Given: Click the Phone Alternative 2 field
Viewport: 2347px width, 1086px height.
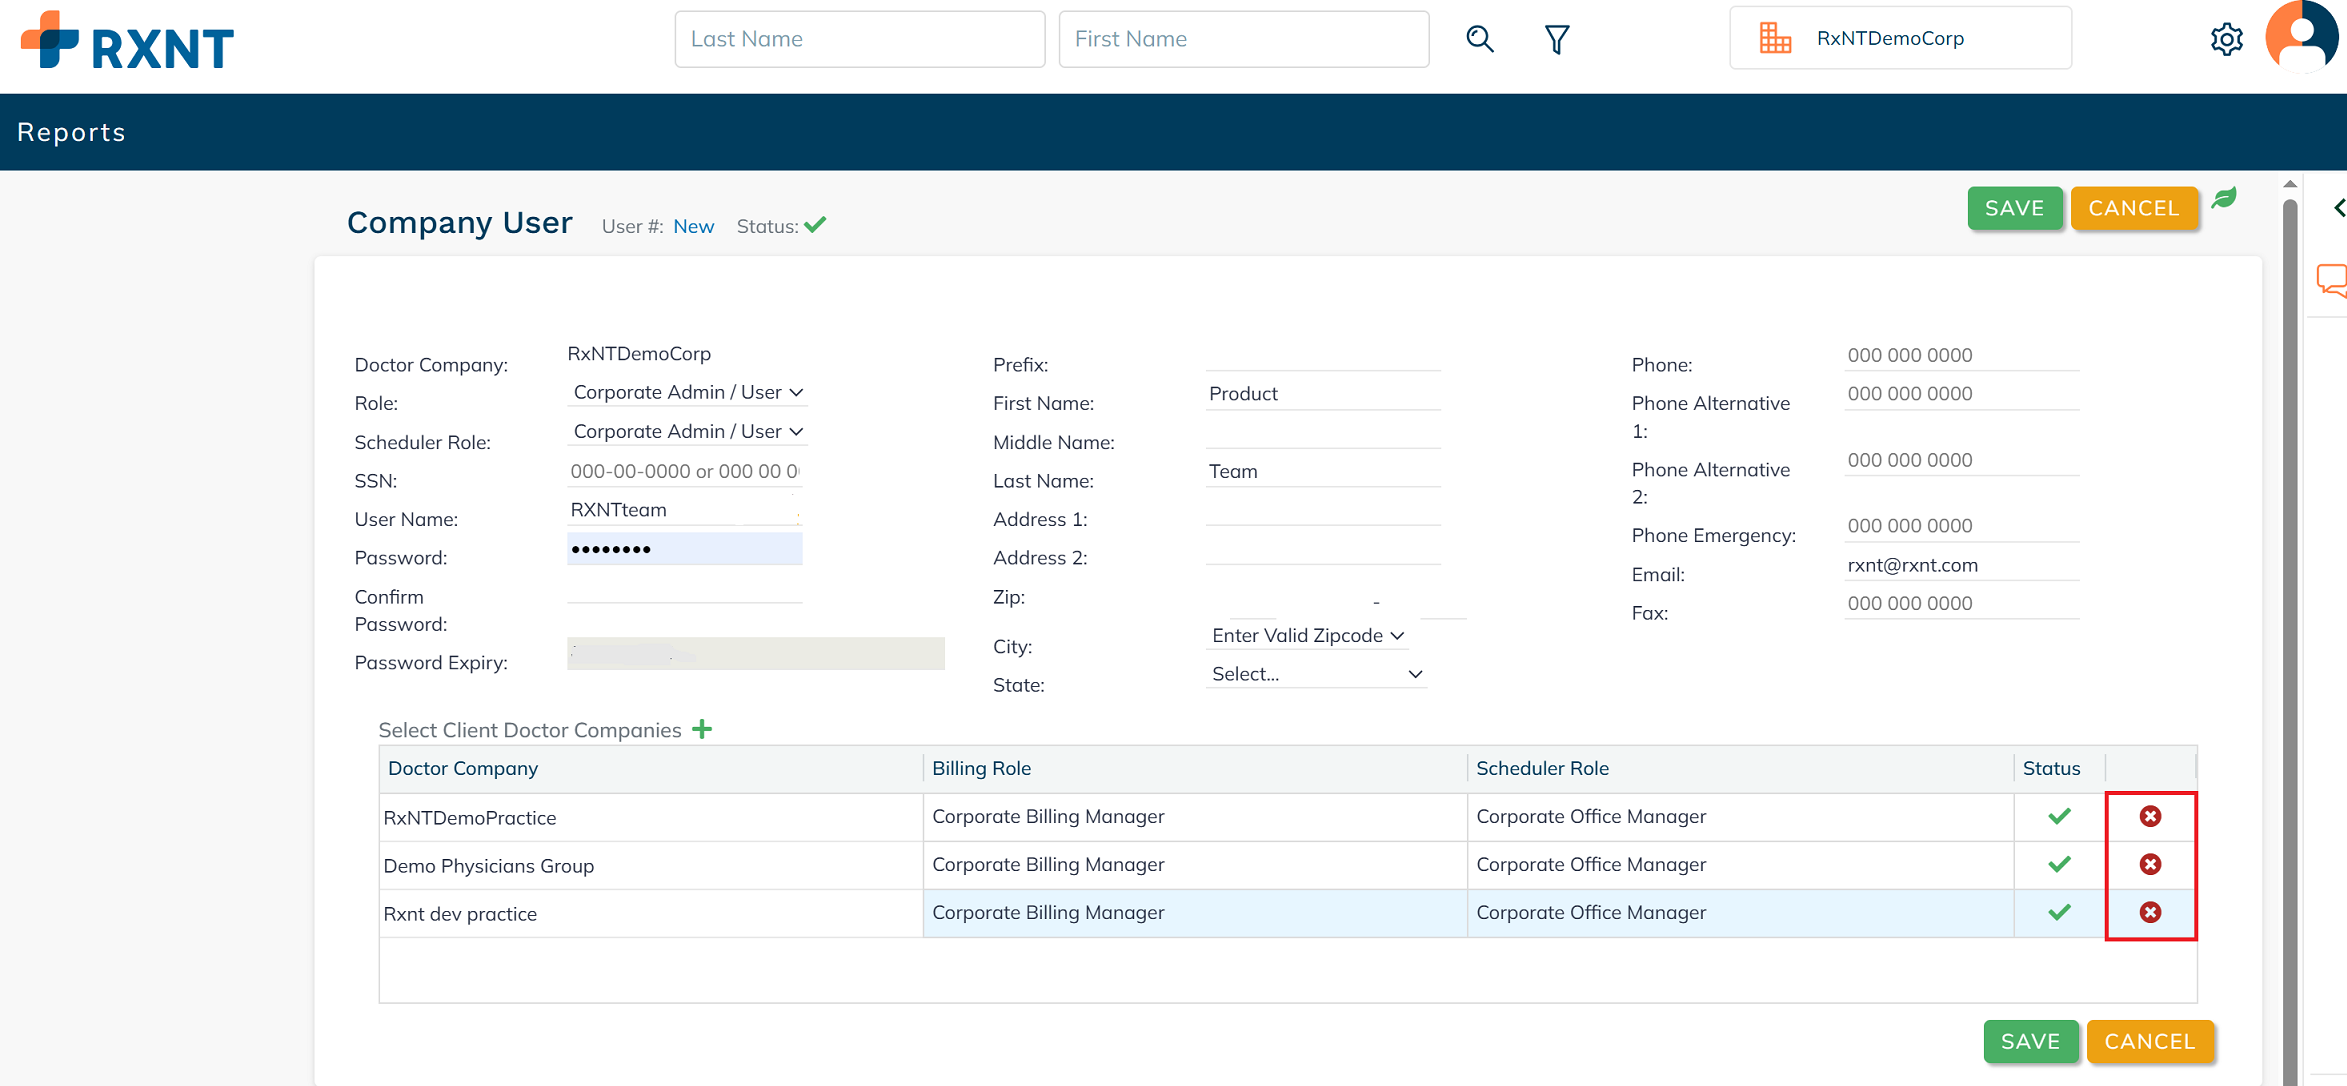Looking at the screenshot, I should [1962, 461].
